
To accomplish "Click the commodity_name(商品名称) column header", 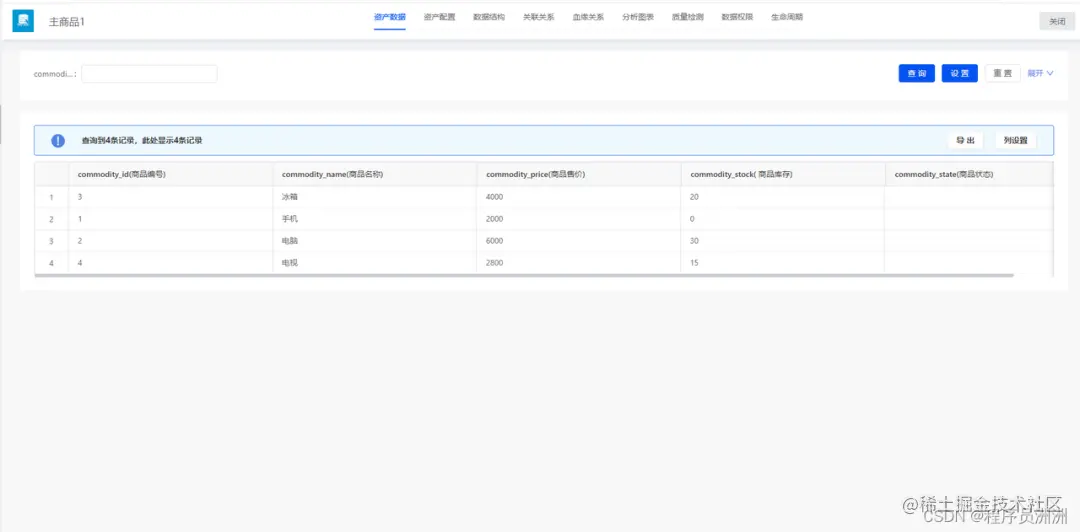I will click(x=375, y=174).
